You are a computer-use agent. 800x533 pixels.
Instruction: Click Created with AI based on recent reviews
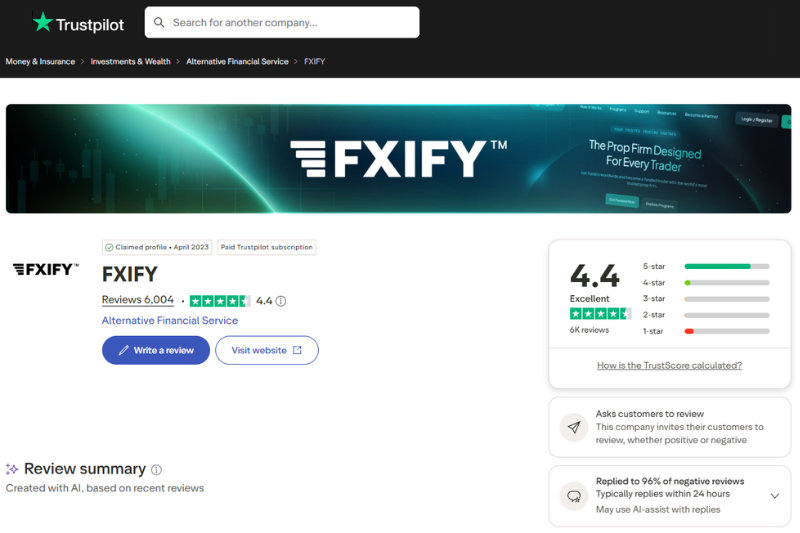pos(105,488)
